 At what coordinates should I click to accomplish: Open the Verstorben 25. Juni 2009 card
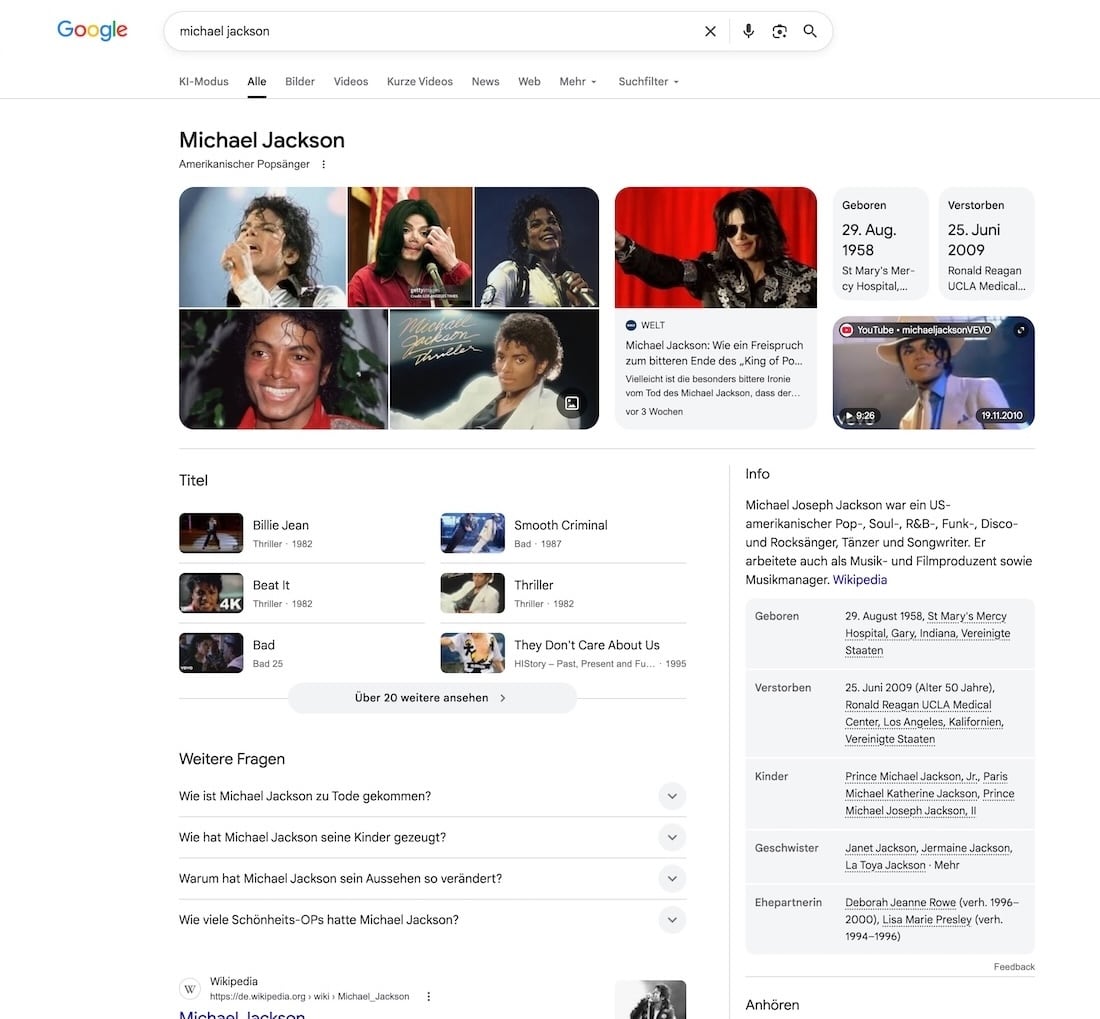(986, 243)
